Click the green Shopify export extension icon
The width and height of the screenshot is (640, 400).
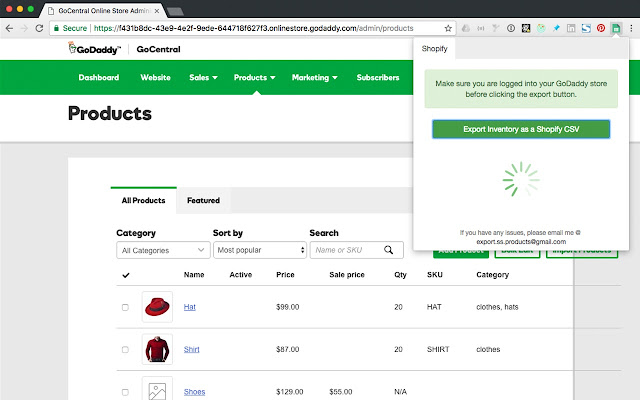(616, 28)
